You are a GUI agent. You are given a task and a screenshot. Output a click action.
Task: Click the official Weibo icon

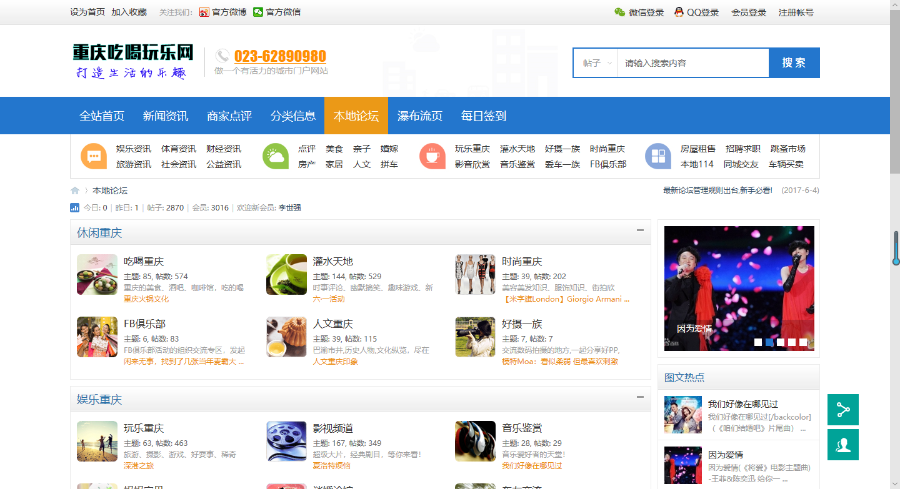[x=204, y=12]
